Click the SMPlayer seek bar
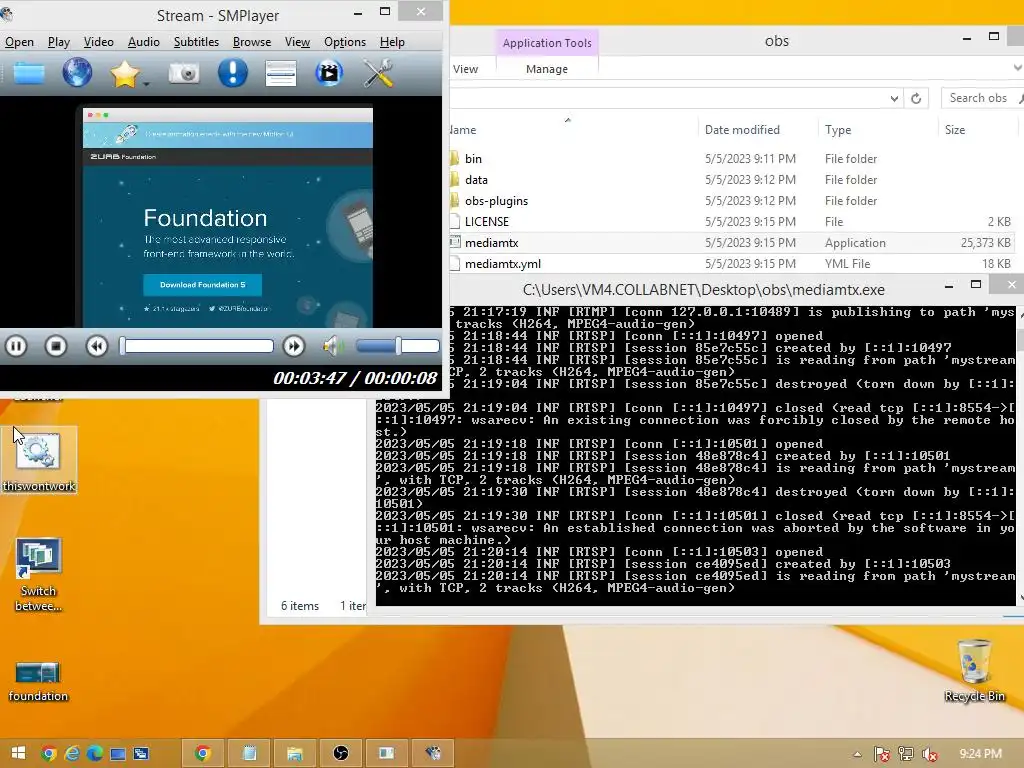 (x=197, y=345)
